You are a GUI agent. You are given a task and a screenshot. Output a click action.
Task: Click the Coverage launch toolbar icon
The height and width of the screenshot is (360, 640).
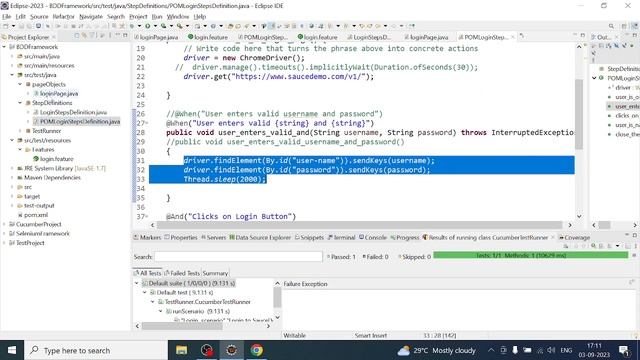163,26
